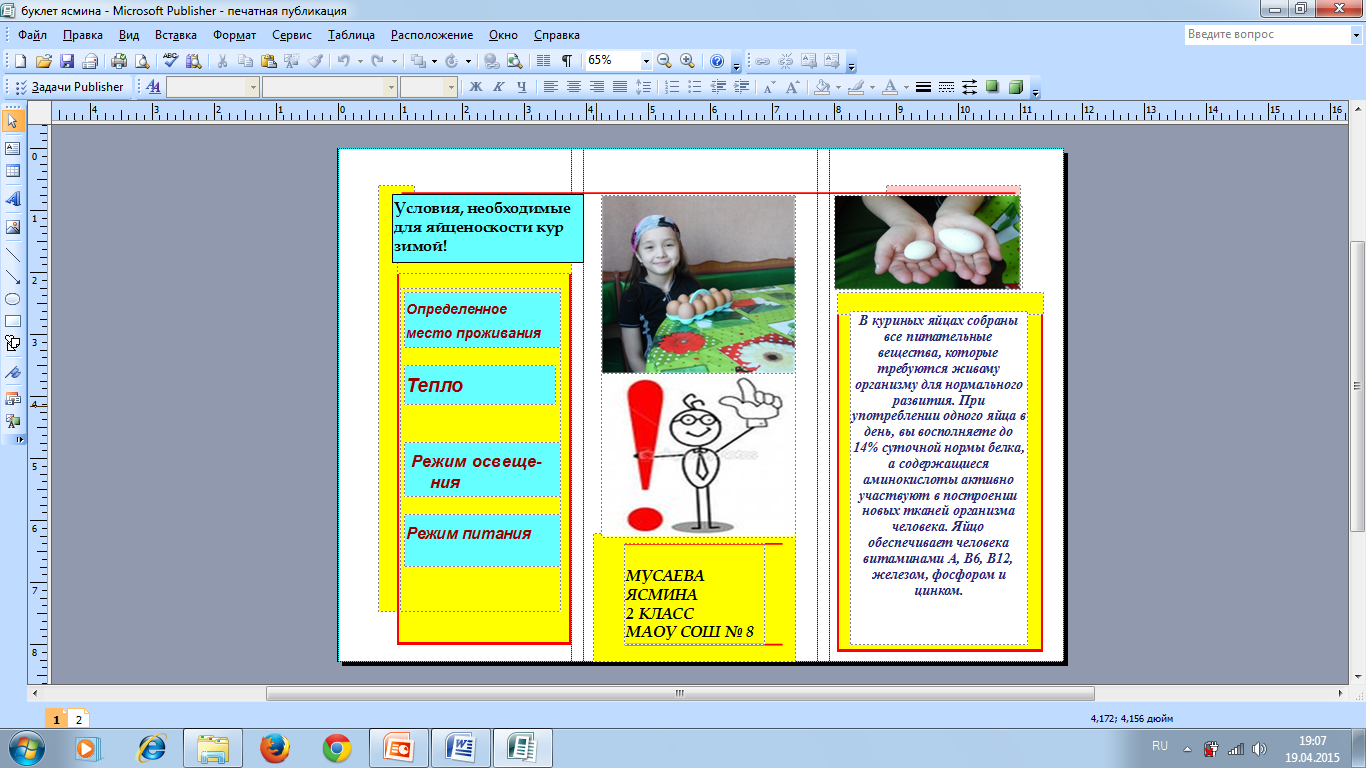Select the Line drawing tool
This screenshot has width=1366, height=768.
[13, 255]
